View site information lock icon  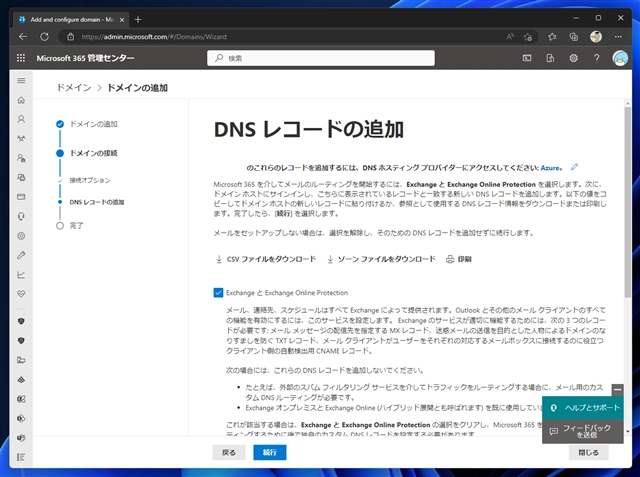[x=71, y=37]
